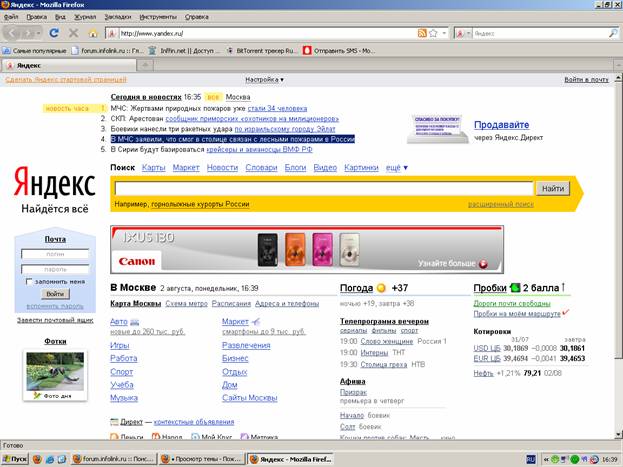The width and height of the screenshot is (623, 467).
Task: Click the green traffic light Пробки icon
Action: coord(515,287)
